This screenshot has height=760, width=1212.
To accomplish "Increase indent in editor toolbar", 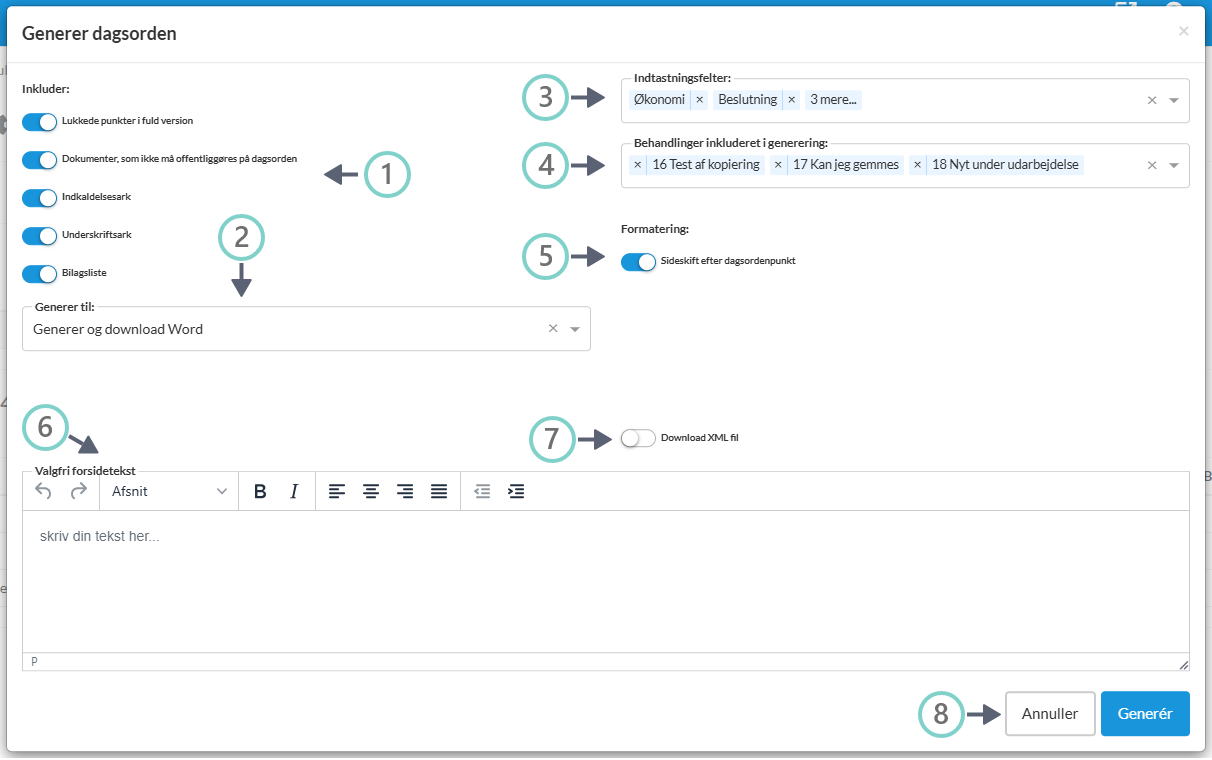I will pyautogui.click(x=516, y=491).
